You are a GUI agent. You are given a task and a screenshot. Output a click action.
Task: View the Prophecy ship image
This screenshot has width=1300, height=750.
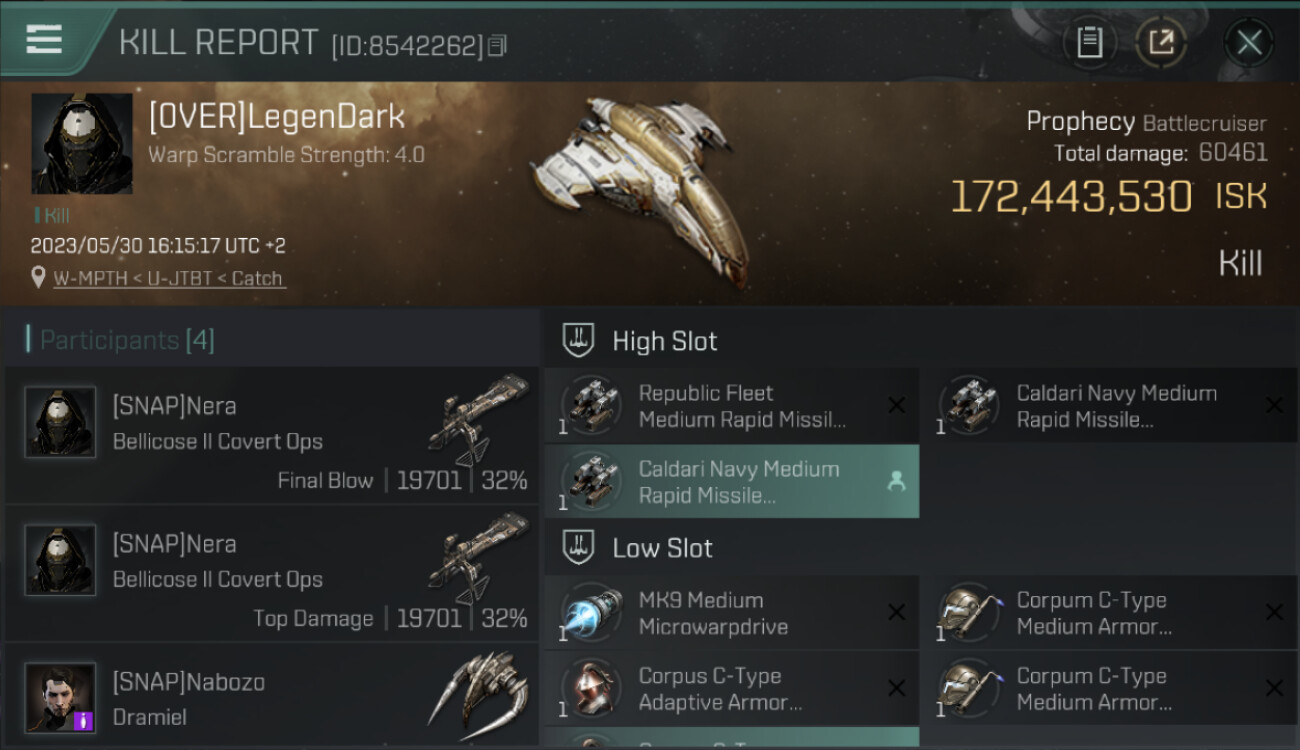[640, 185]
